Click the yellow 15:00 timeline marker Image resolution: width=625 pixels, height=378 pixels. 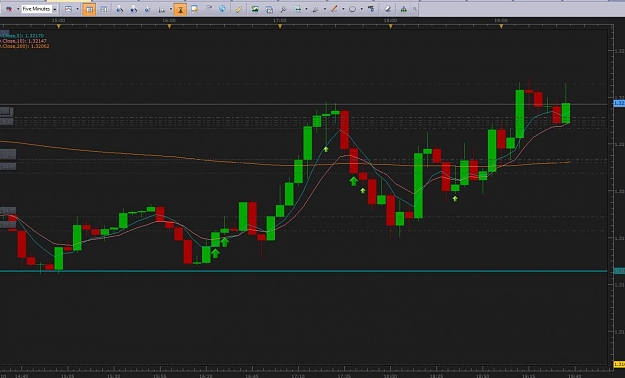click(x=59, y=27)
